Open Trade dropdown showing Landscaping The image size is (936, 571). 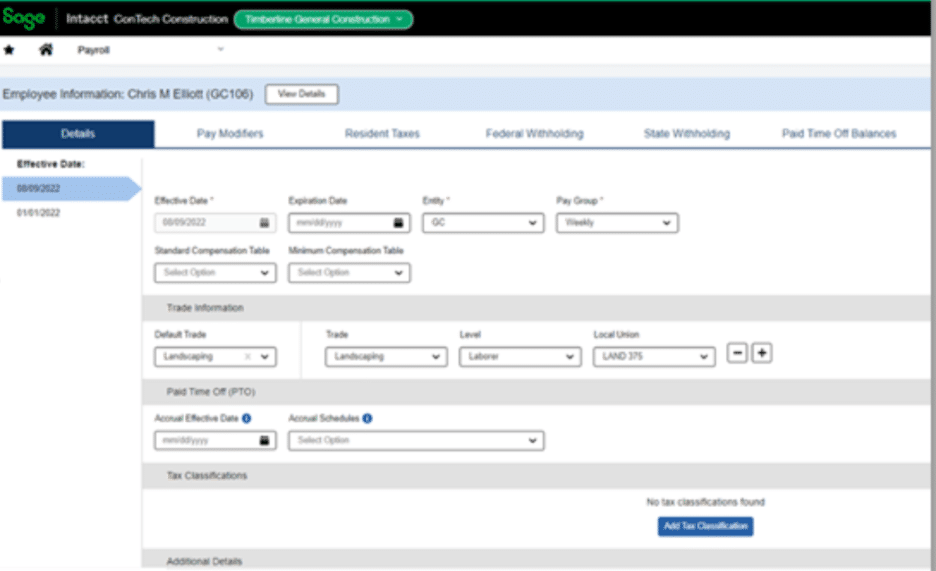(x=386, y=357)
